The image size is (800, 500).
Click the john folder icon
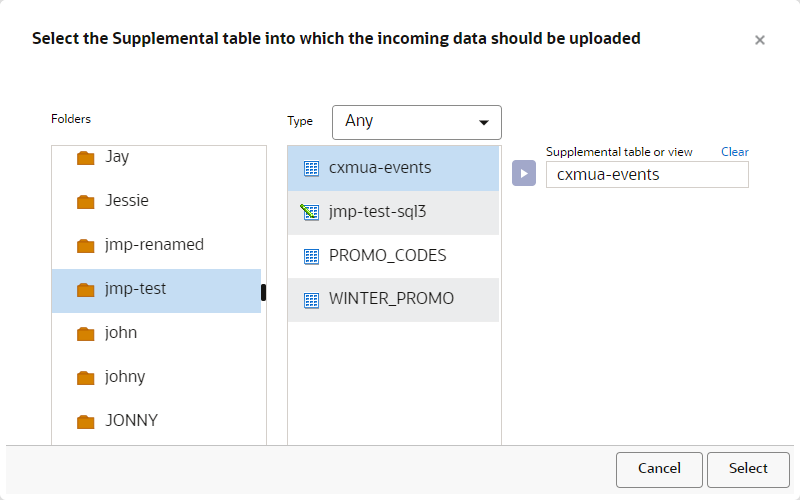85,333
